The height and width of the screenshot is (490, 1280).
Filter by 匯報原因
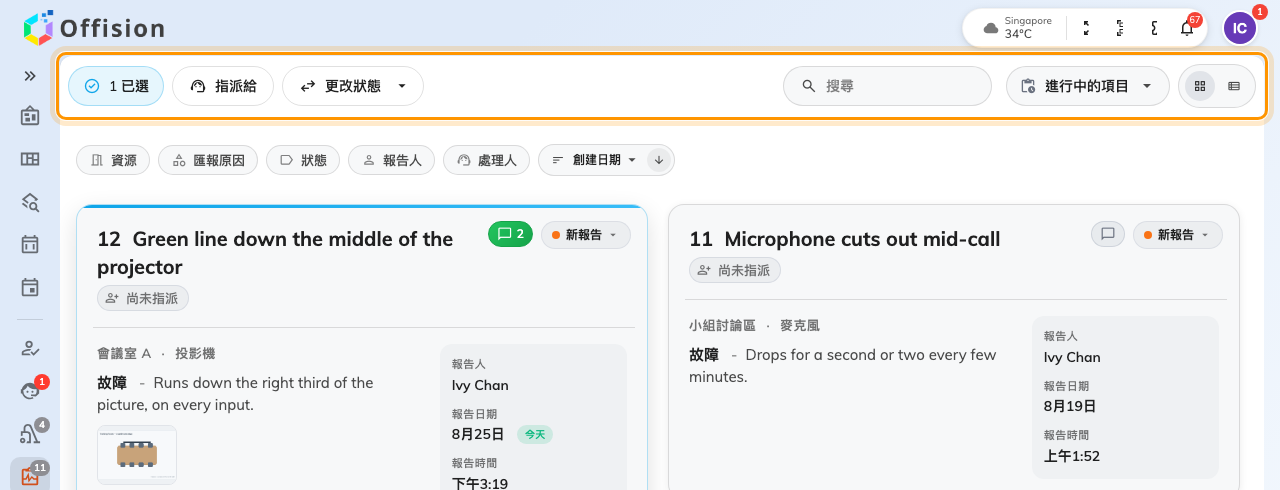[x=208, y=160]
